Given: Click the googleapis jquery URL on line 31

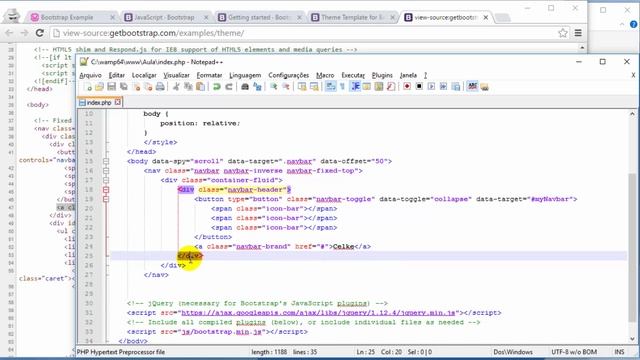Looking at the screenshot, I should 318,313.
